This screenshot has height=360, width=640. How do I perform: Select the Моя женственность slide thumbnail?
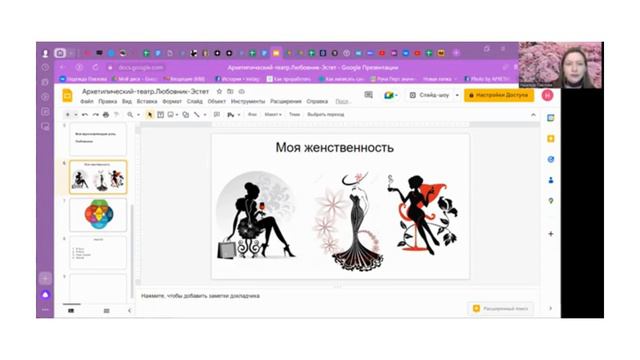(98, 177)
